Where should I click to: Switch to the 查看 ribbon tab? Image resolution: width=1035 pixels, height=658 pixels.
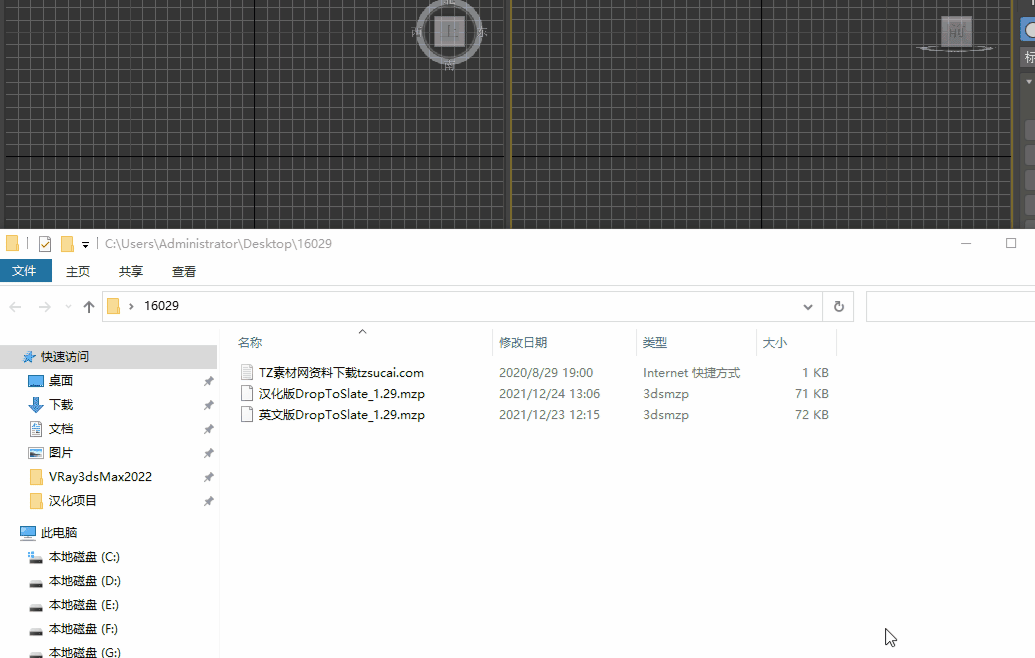pyautogui.click(x=184, y=271)
